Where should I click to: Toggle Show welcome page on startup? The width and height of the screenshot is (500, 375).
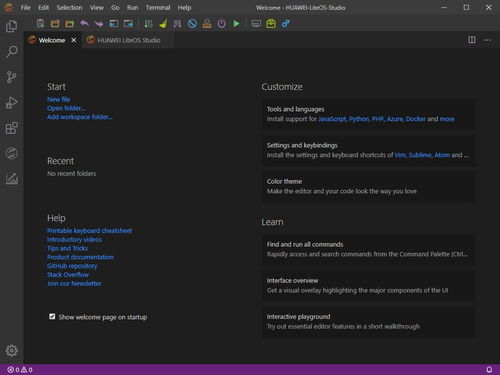52,316
